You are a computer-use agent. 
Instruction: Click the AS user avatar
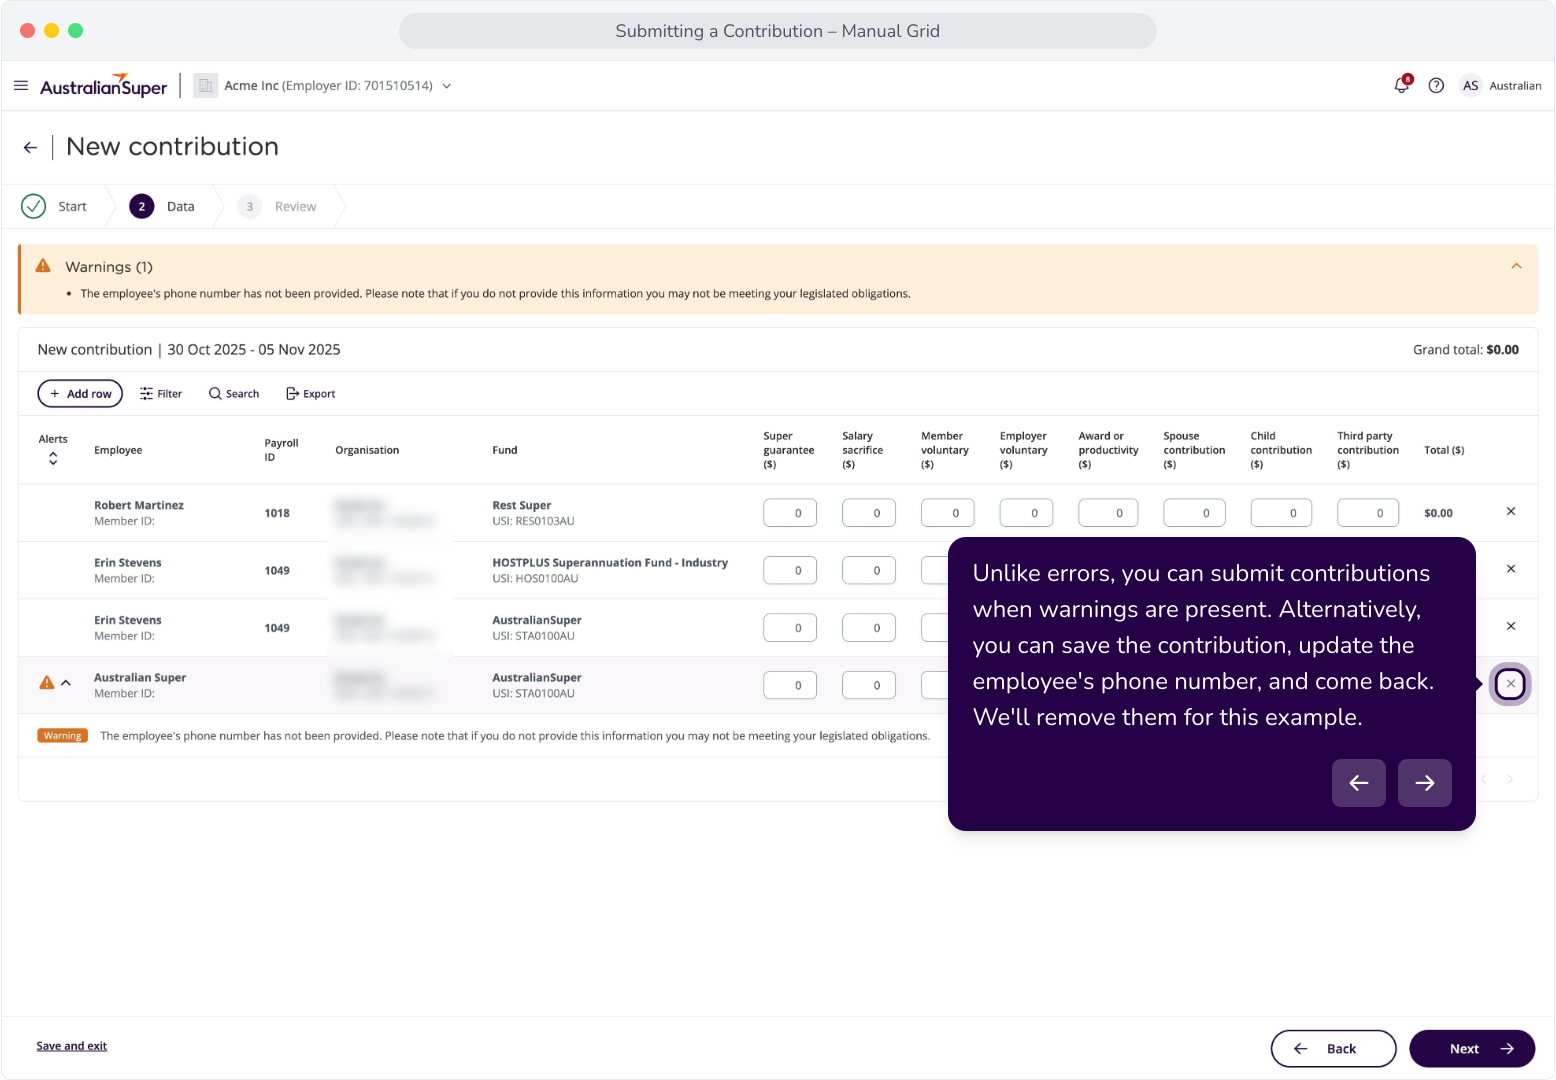(1470, 86)
